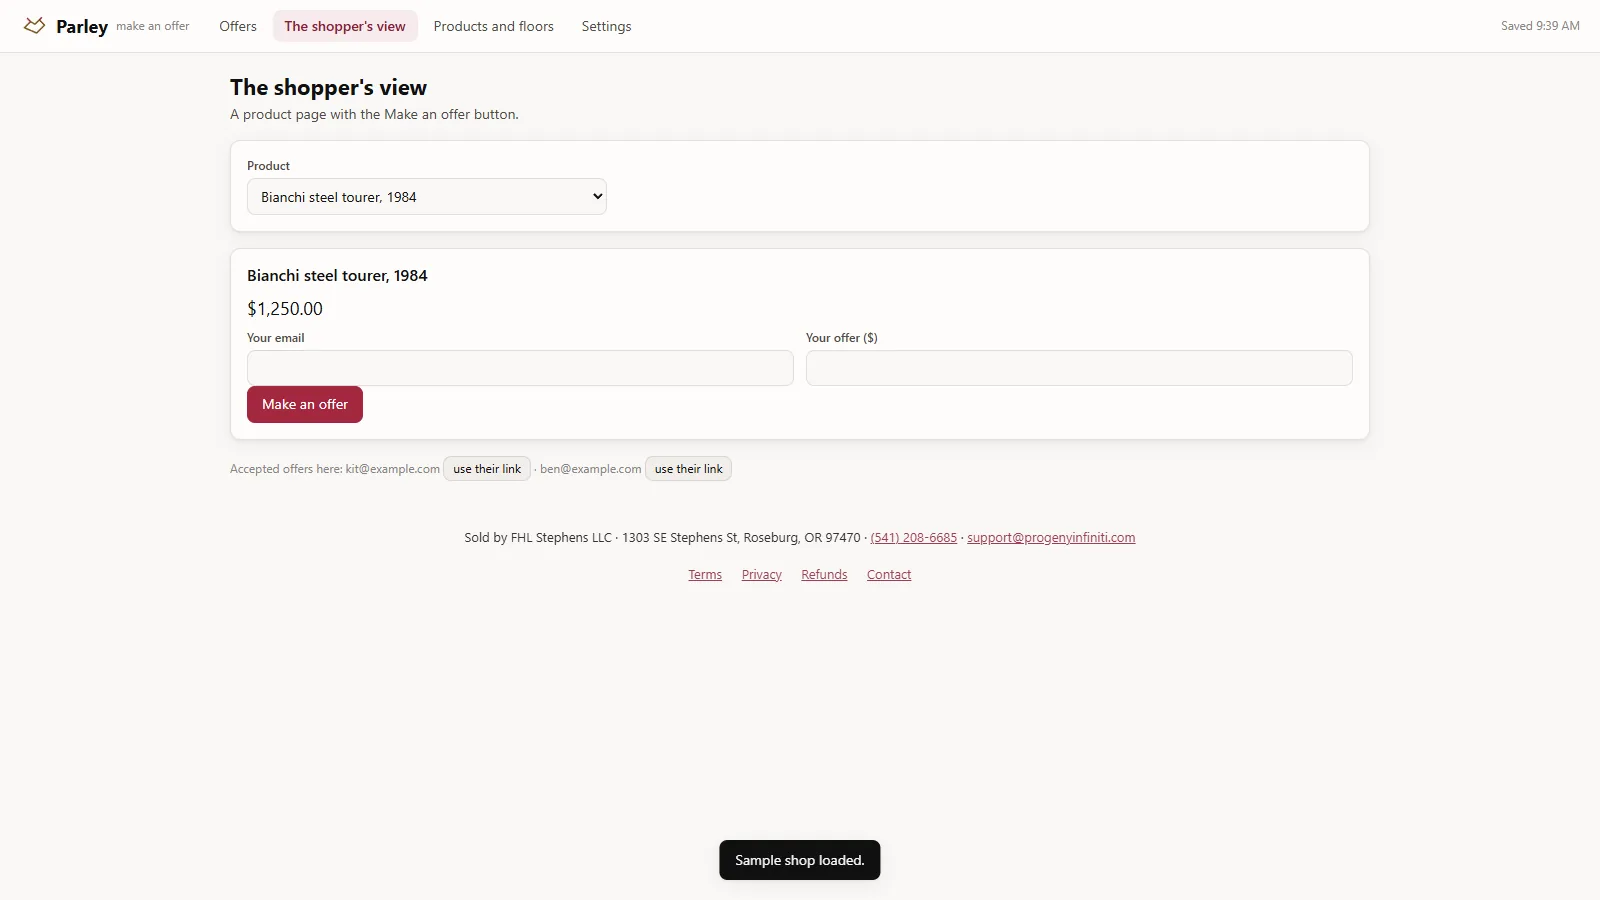Click the 'Sample shop loaded.' toast
Screen dimensions: 1600x900
point(800,860)
